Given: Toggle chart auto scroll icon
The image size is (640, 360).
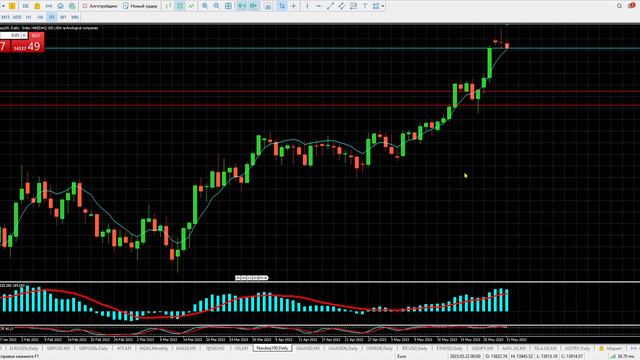Looking at the screenshot, I should (x=242, y=6).
